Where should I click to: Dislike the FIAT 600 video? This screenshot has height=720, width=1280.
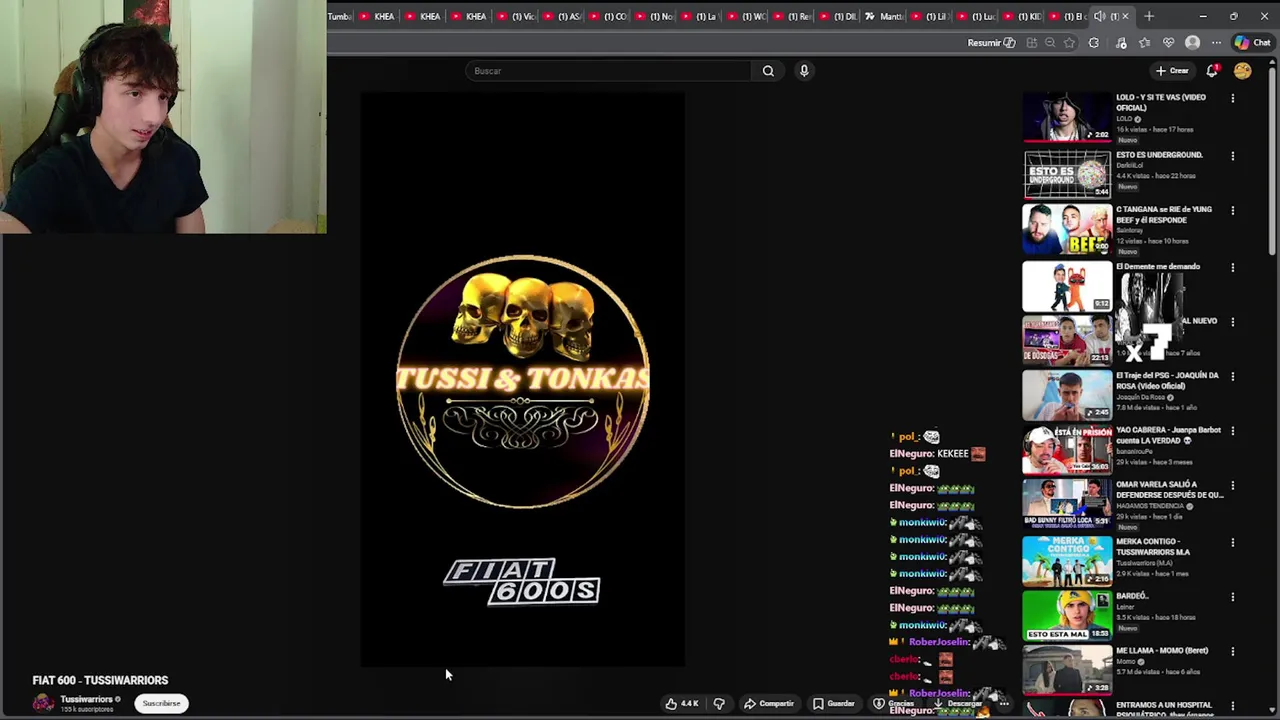coord(719,704)
